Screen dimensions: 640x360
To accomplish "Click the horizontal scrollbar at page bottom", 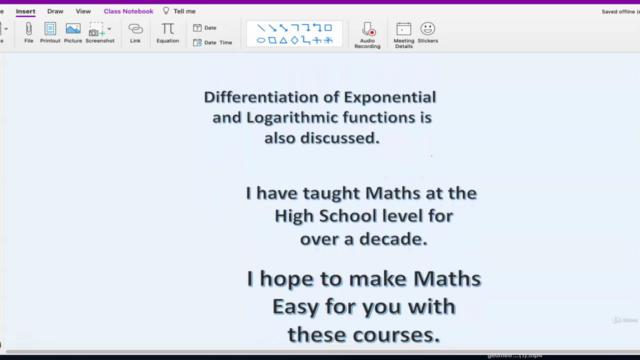I will (322, 351).
